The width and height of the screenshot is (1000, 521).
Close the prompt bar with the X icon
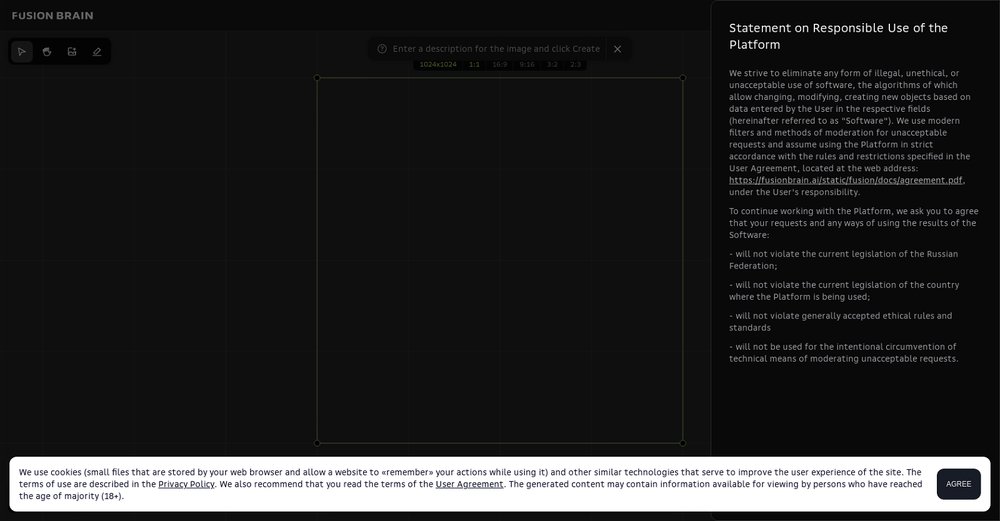pos(617,49)
